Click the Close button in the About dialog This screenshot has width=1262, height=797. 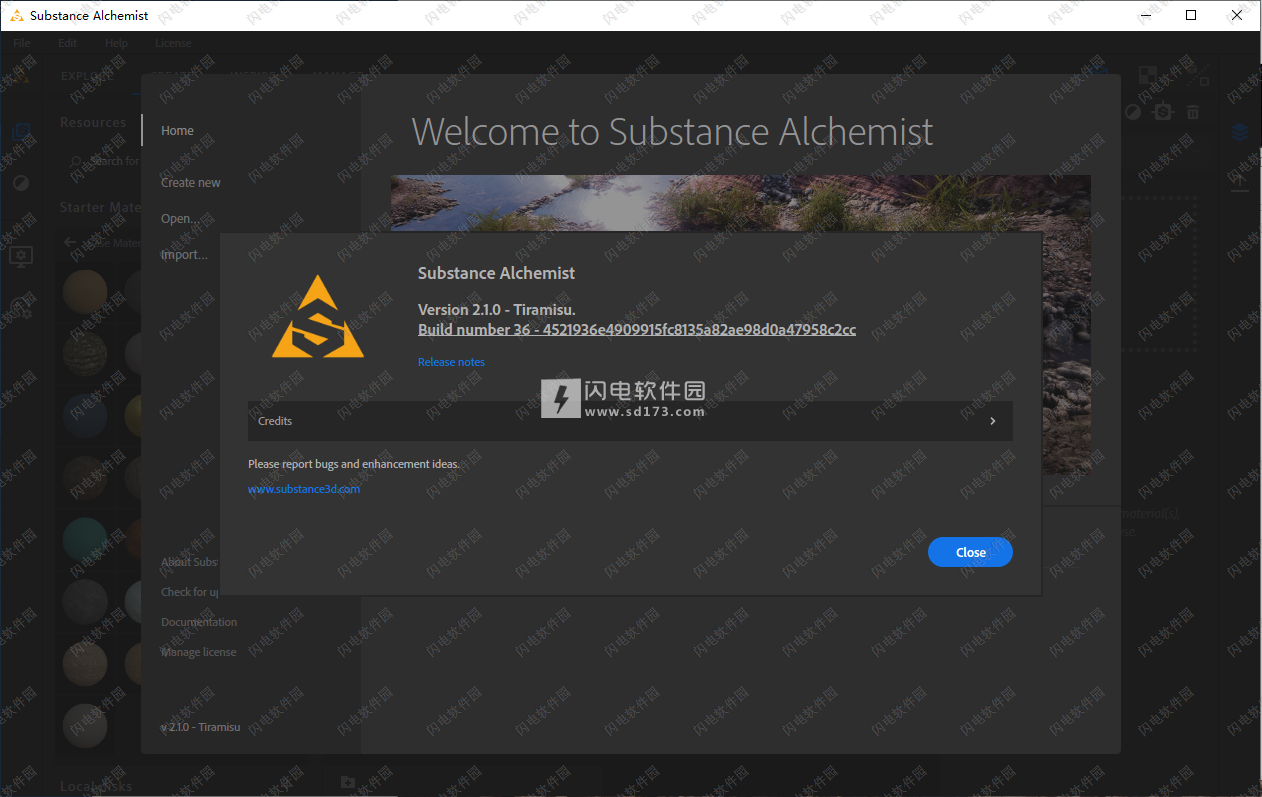(x=970, y=552)
